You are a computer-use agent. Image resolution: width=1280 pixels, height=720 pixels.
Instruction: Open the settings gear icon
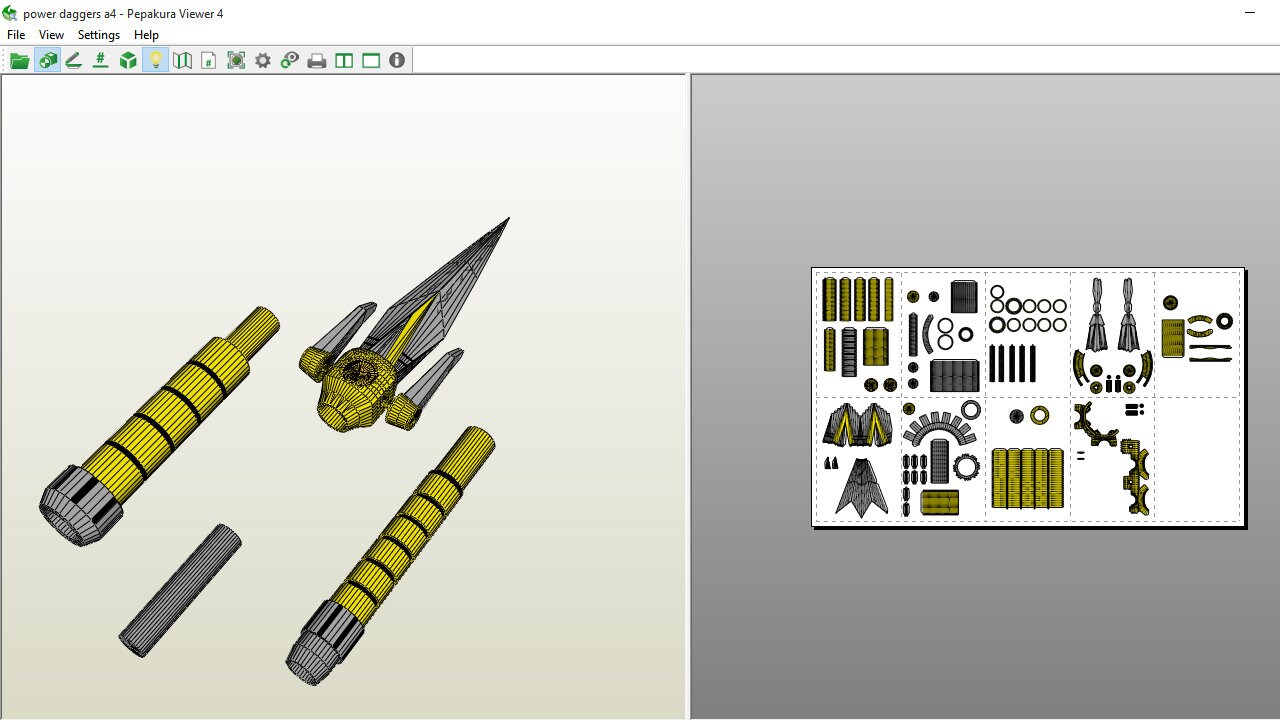point(263,59)
